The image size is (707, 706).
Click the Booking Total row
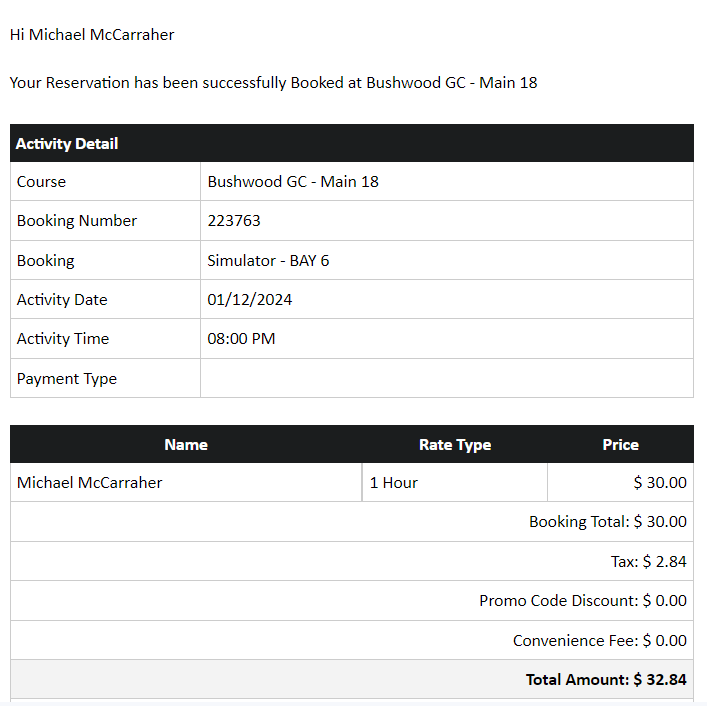point(352,522)
